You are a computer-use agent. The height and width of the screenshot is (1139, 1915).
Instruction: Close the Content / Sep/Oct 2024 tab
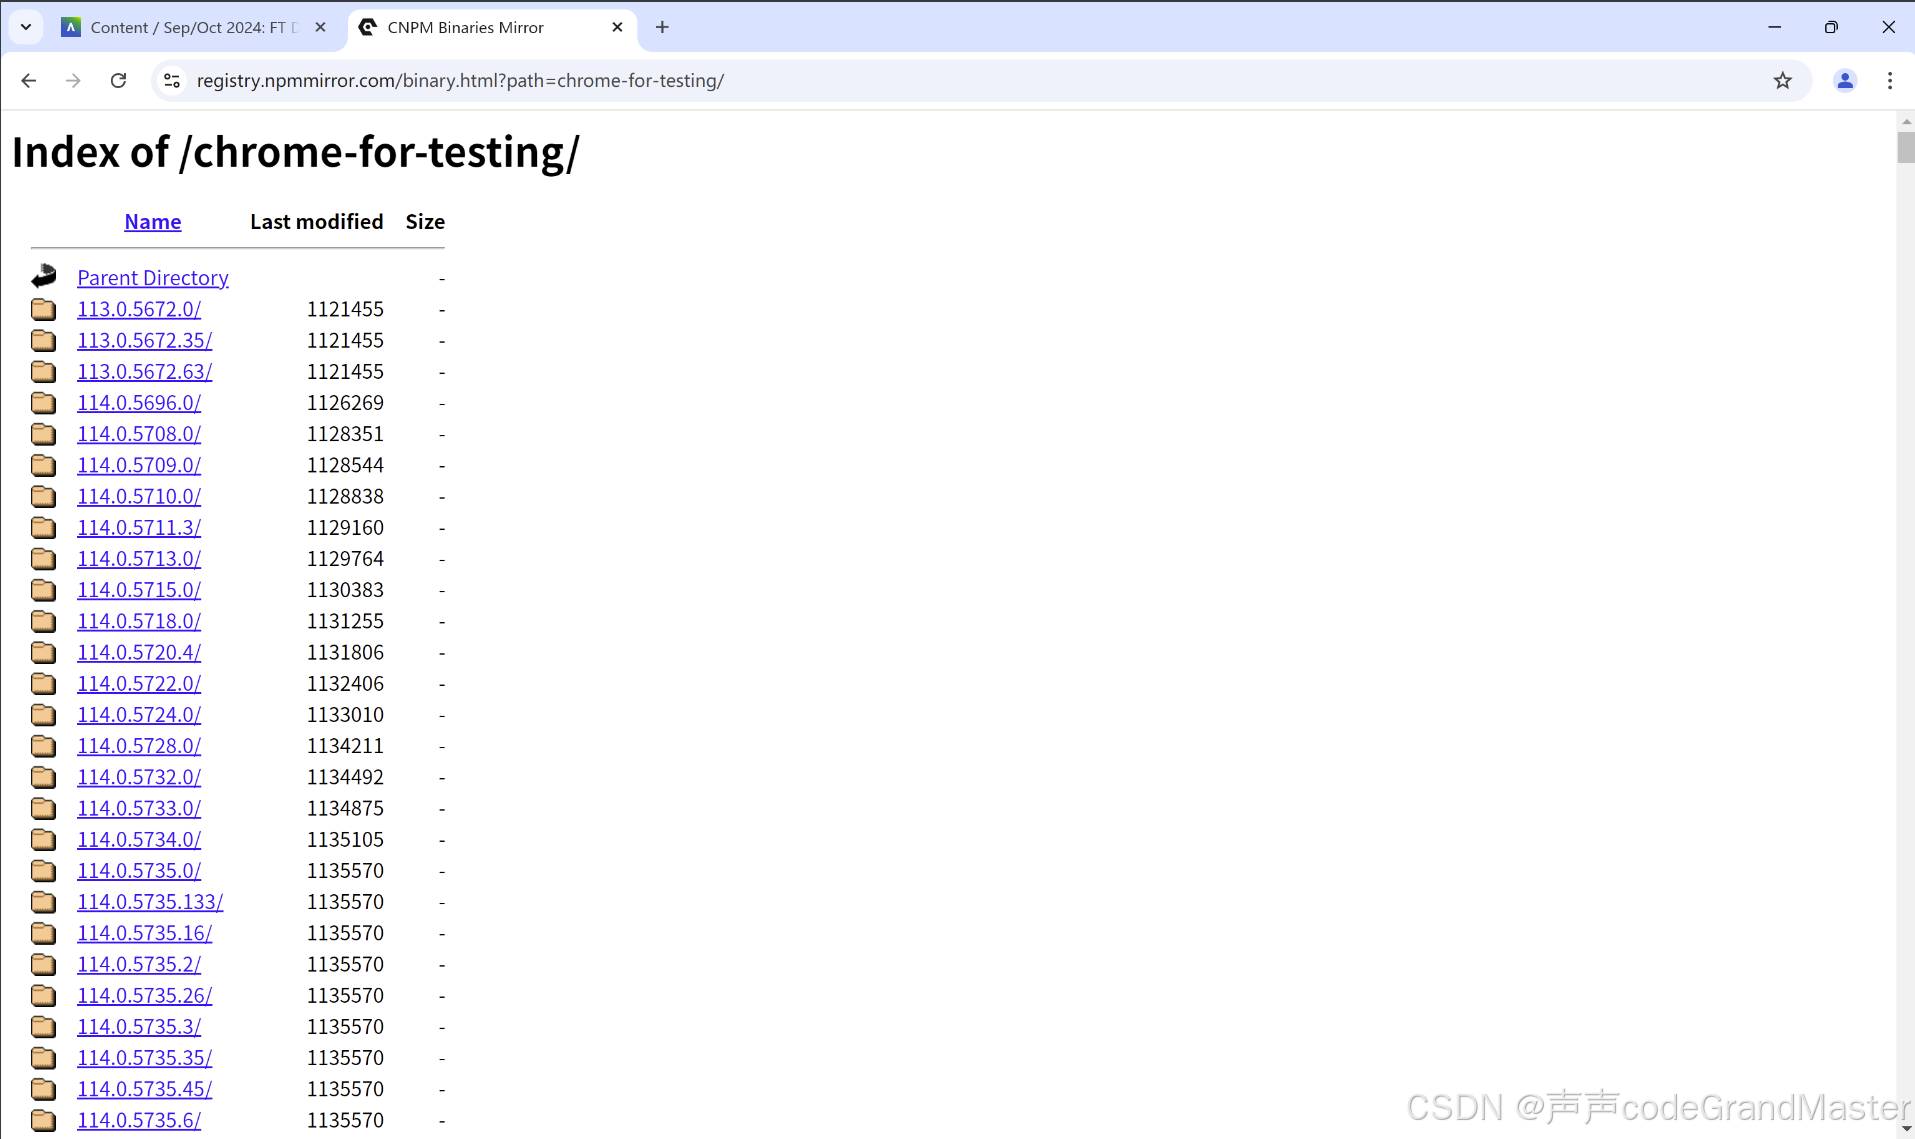(x=320, y=27)
